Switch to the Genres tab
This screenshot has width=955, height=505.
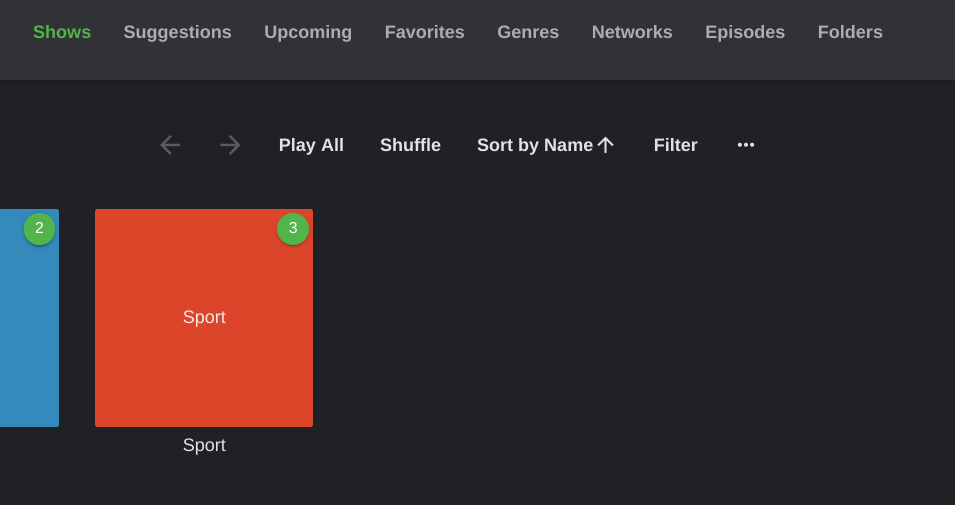(528, 32)
